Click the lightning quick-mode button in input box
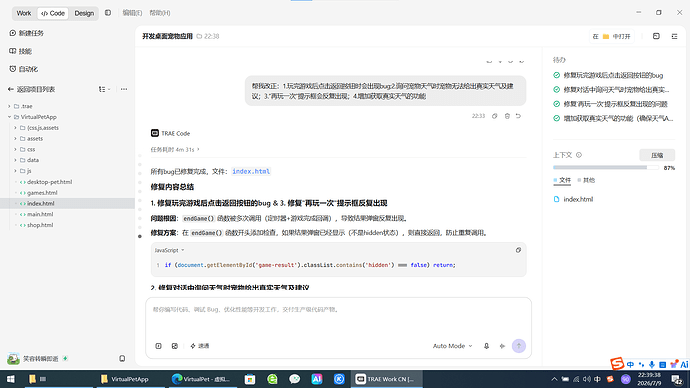690x388 pixels. pos(199,346)
